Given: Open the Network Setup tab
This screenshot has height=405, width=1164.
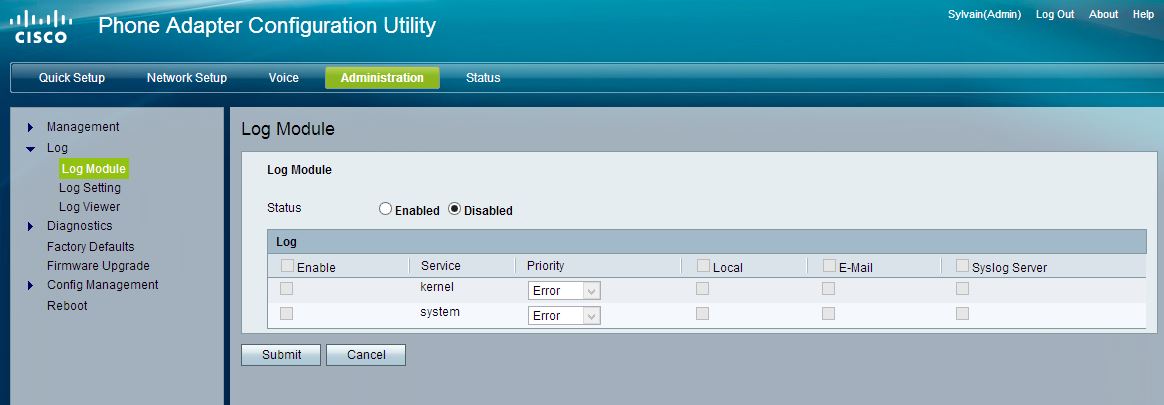Looking at the screenshot, I should click(187, 78).
